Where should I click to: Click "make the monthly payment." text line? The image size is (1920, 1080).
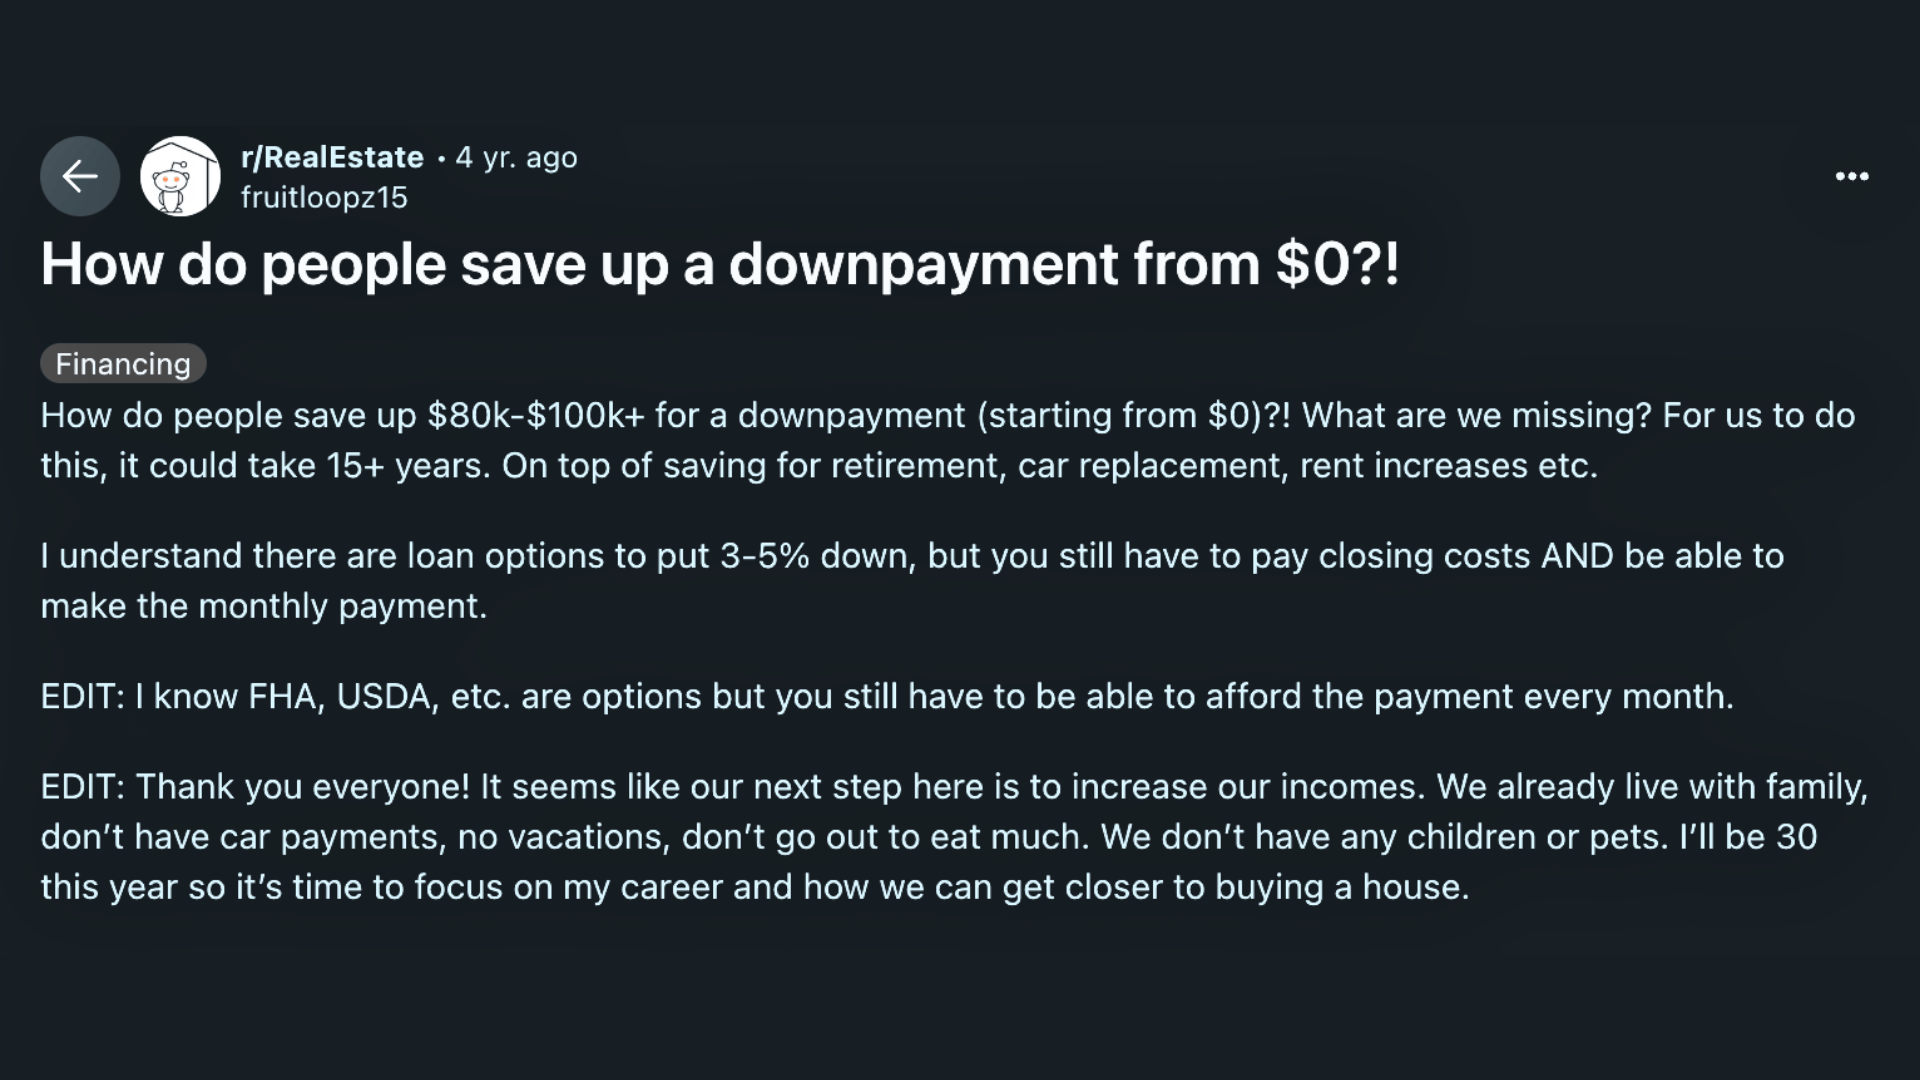click(x=264, y=606)
